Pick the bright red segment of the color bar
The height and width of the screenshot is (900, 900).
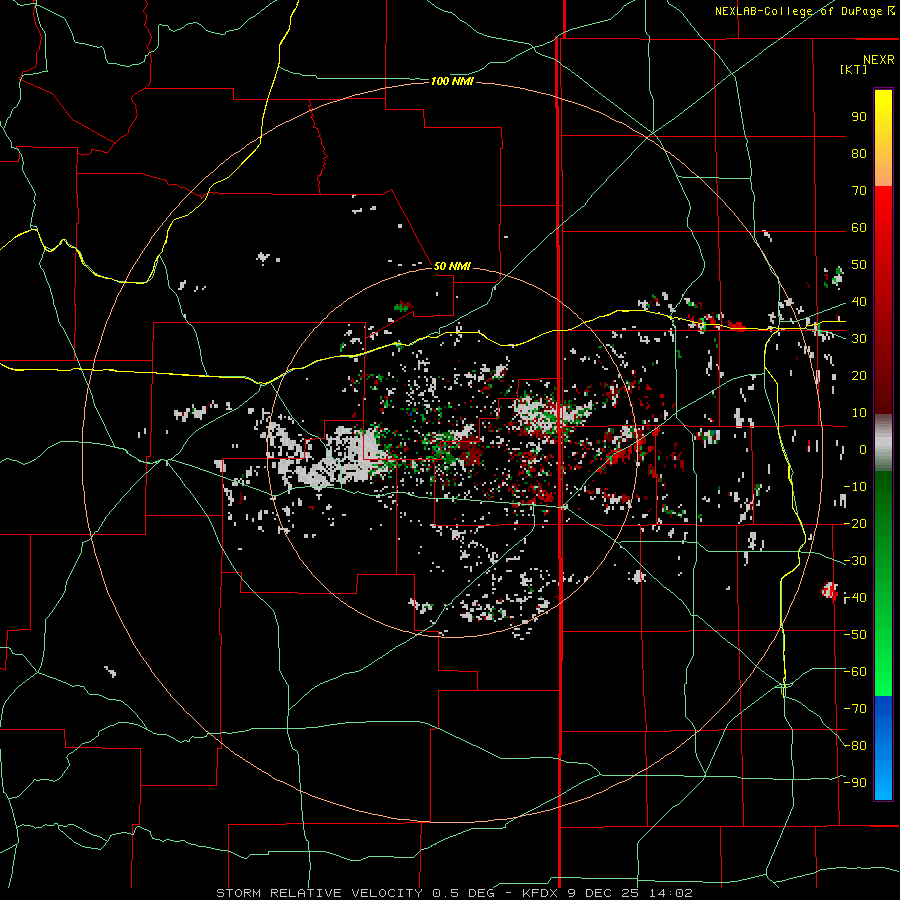click(883, 207)
